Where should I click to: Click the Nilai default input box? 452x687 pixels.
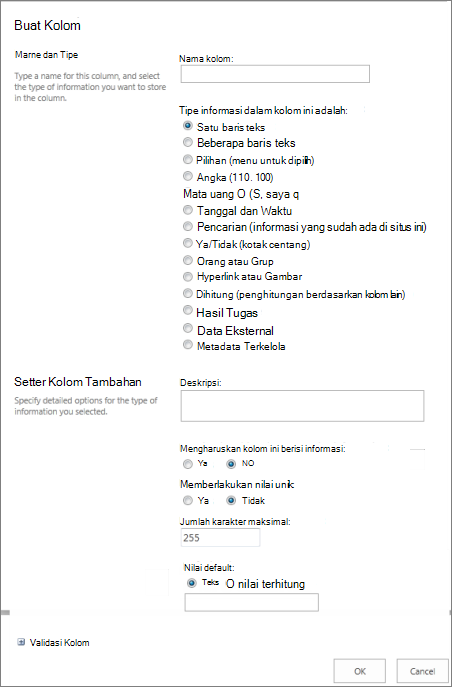pyautogui.click(x=252, y=602)
